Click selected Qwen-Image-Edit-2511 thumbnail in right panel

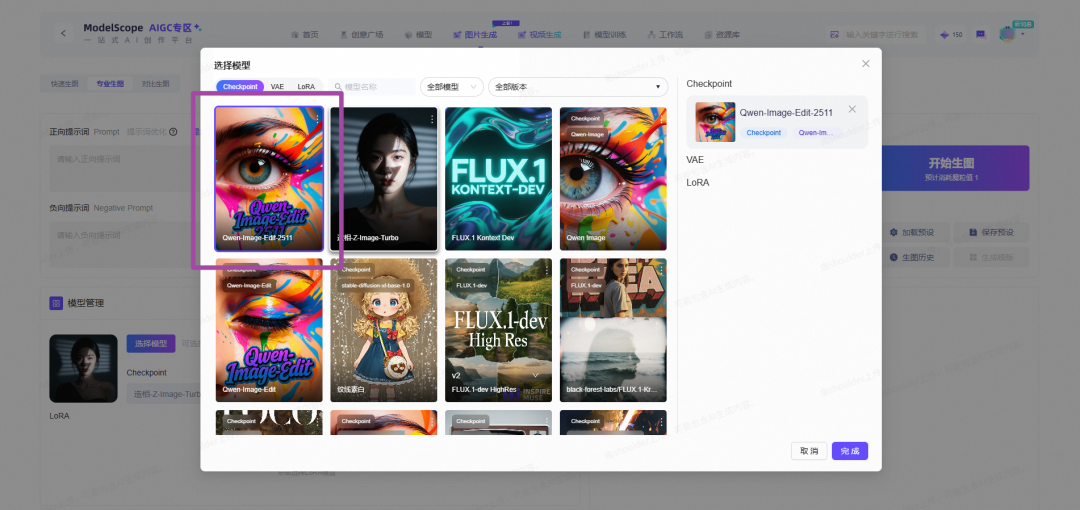(x=715, y=122)
